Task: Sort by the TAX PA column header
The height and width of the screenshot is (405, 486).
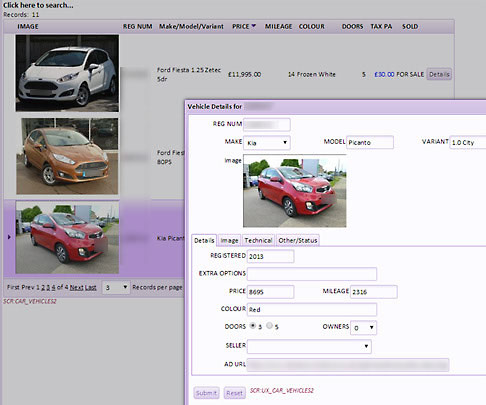Action: click(x=381, y=26)
